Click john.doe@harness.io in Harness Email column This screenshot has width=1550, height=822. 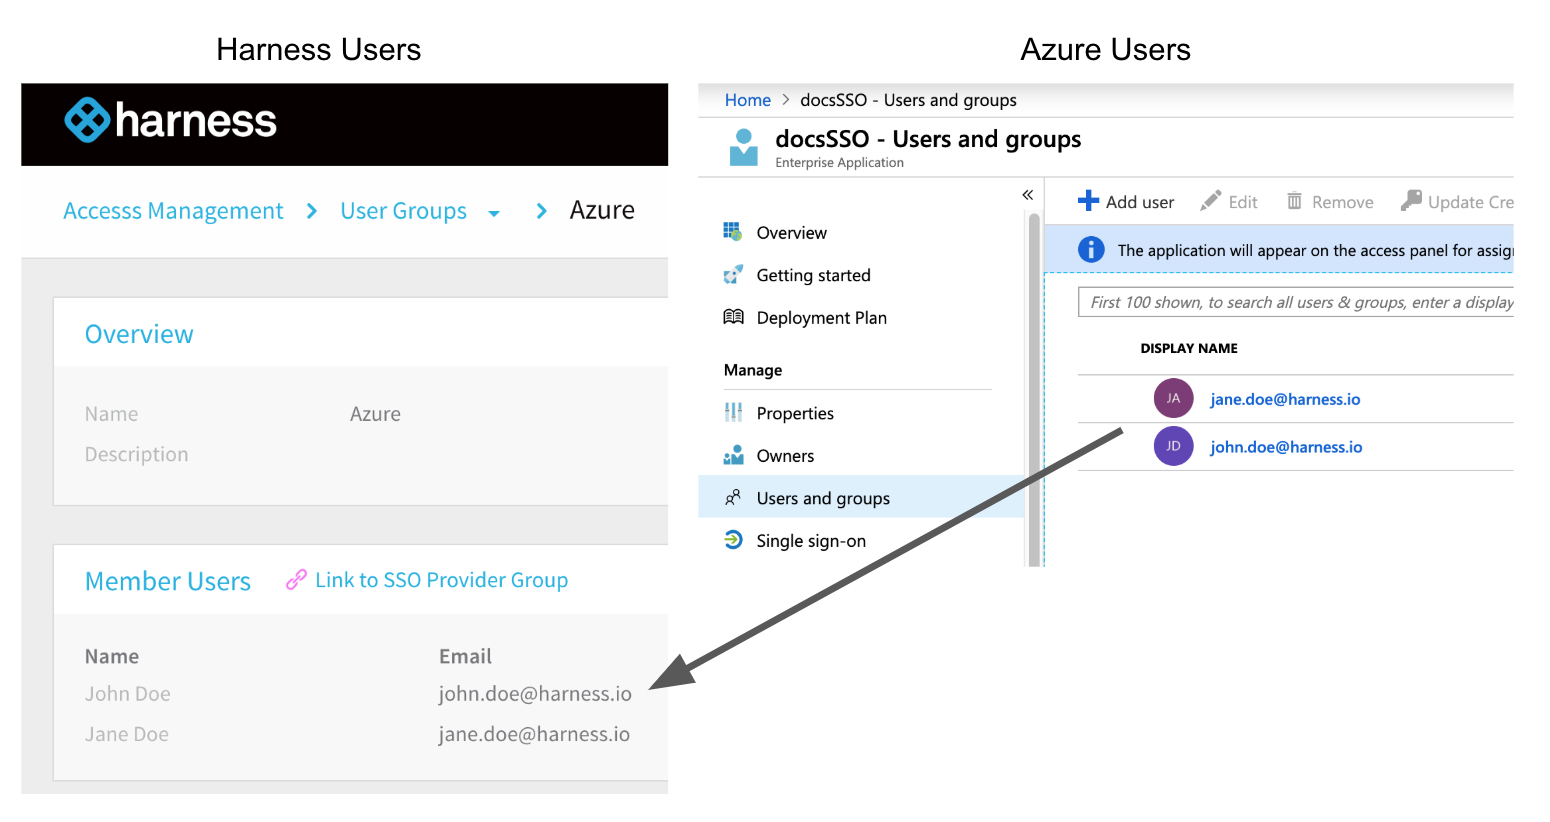tap(535, 694)
